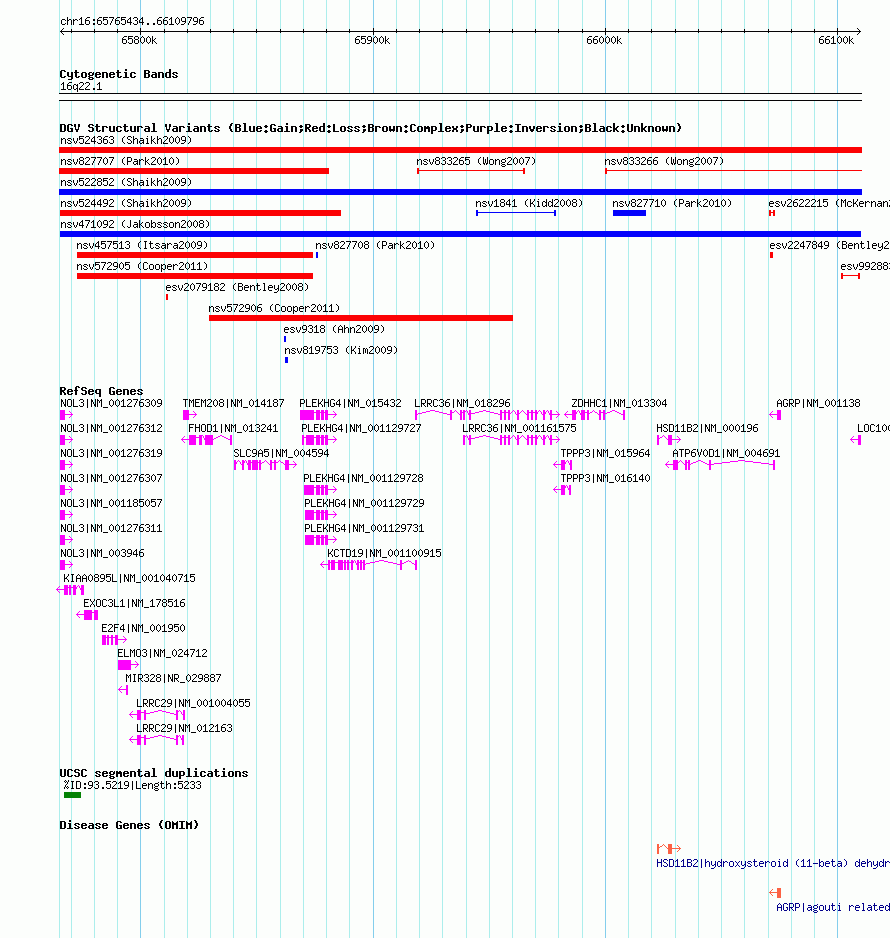Click the E2F4|NM_001950 gene glyph
This screenshot has height=938, width=890.
click(114, 640)
